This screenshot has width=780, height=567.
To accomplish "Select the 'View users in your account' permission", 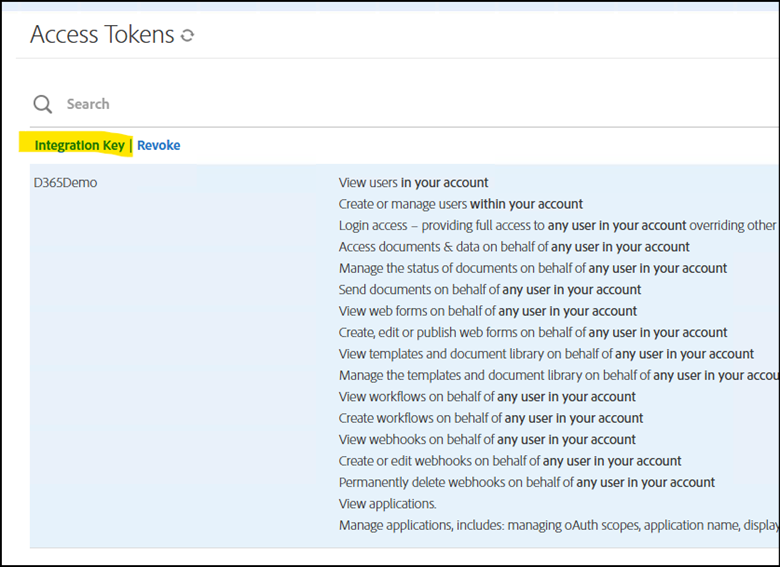I will coord(413,183).
